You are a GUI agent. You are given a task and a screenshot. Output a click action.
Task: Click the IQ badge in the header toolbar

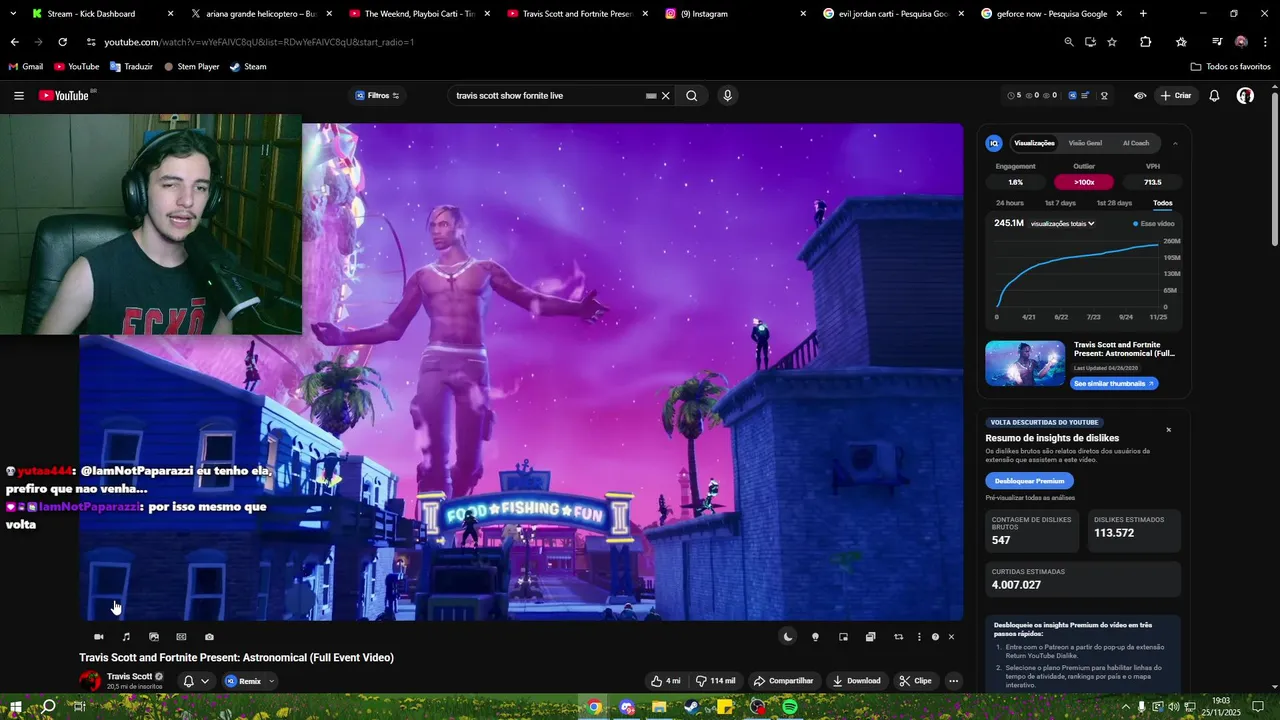coord(1072,96)
